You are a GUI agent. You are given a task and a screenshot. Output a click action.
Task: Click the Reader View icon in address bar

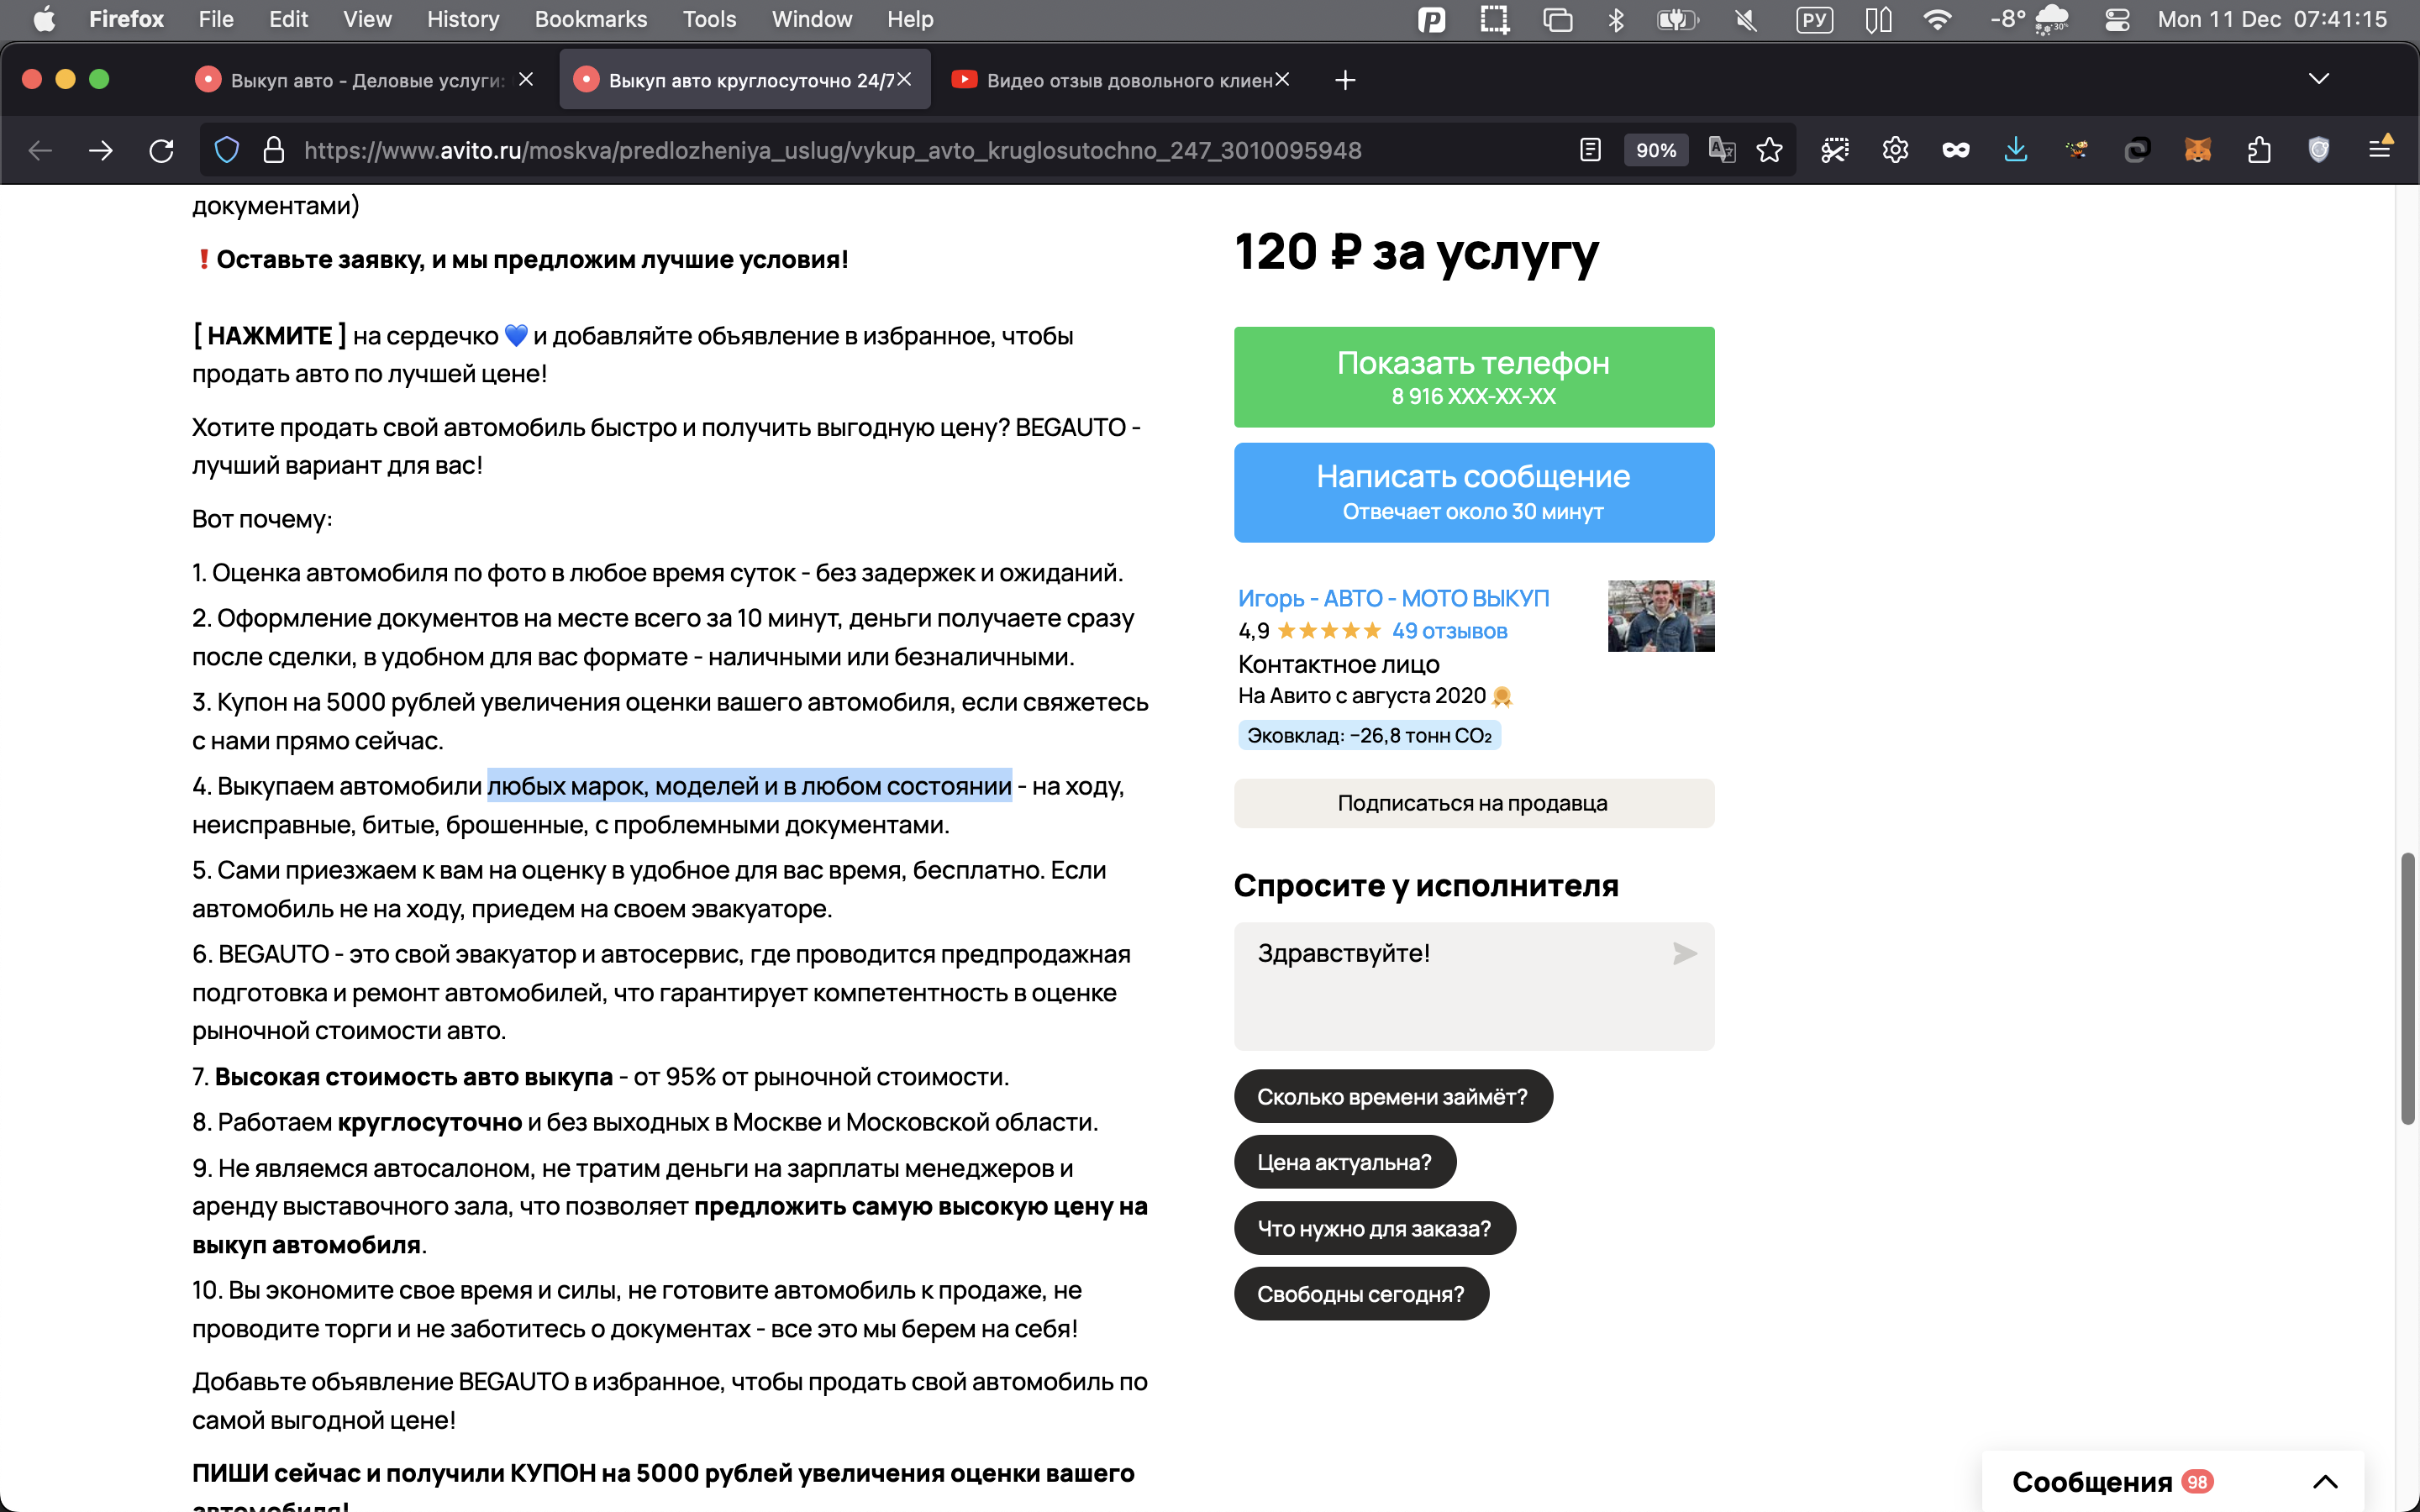[x=1590, y=150]
